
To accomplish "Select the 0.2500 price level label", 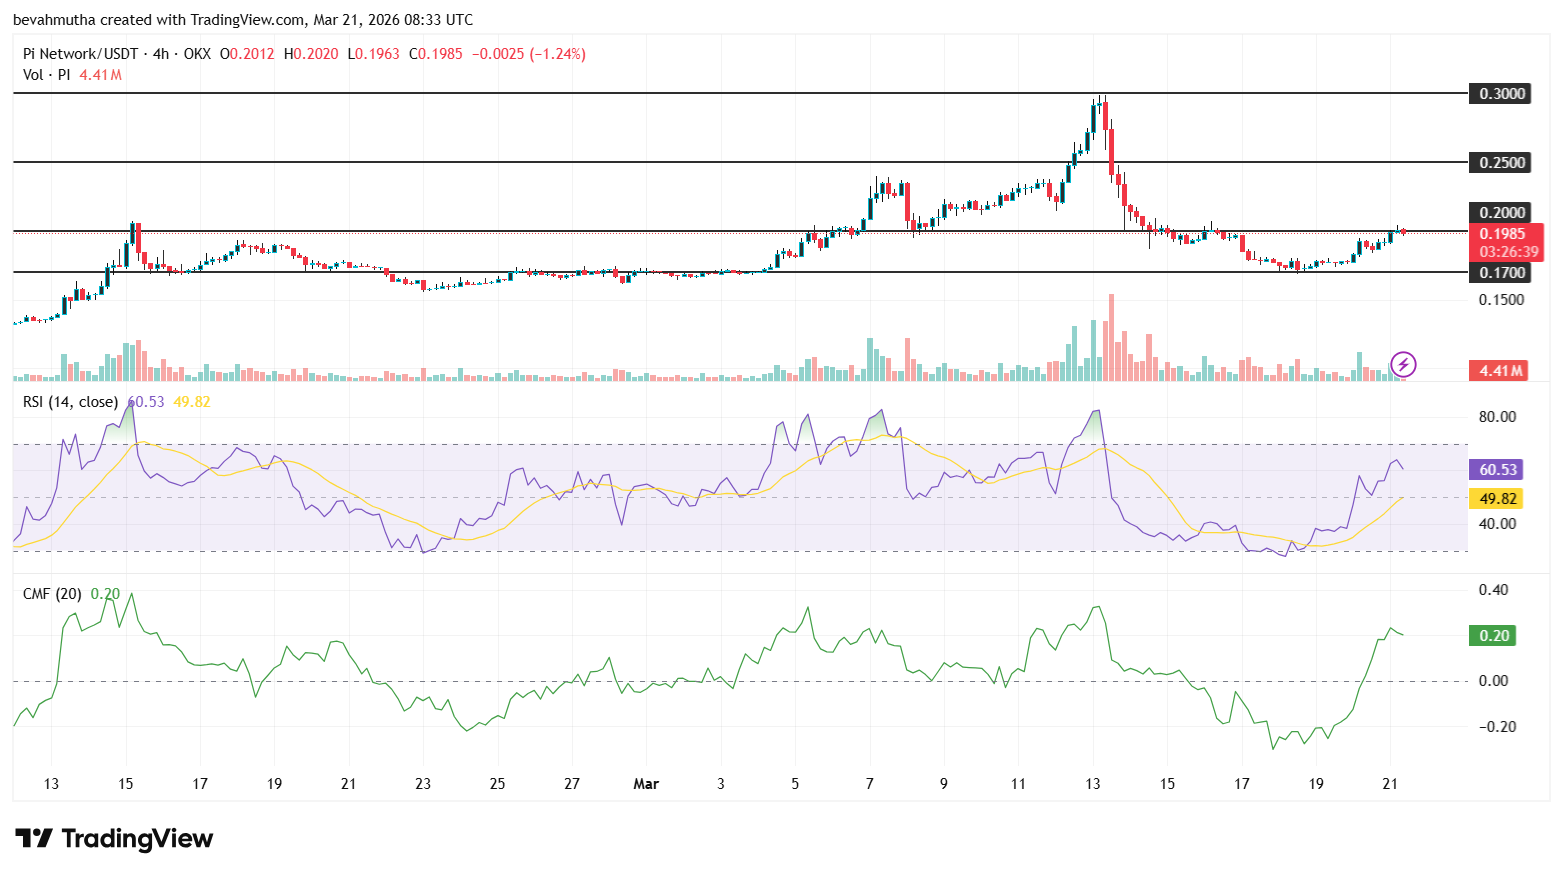I will pyautogui.click(x=1501, y=162).
